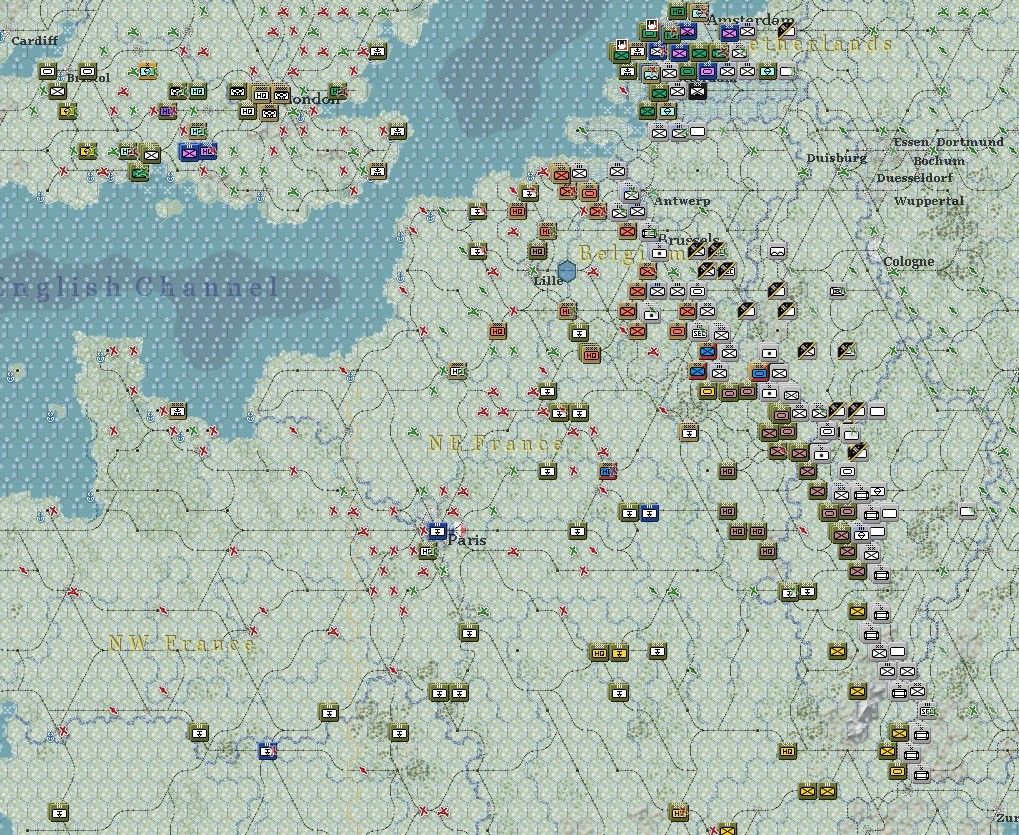Image resolution: width=1019 pixels, height=835 pixels.
Task: Click the Brussels city label
Action: [x=689, y=240]
